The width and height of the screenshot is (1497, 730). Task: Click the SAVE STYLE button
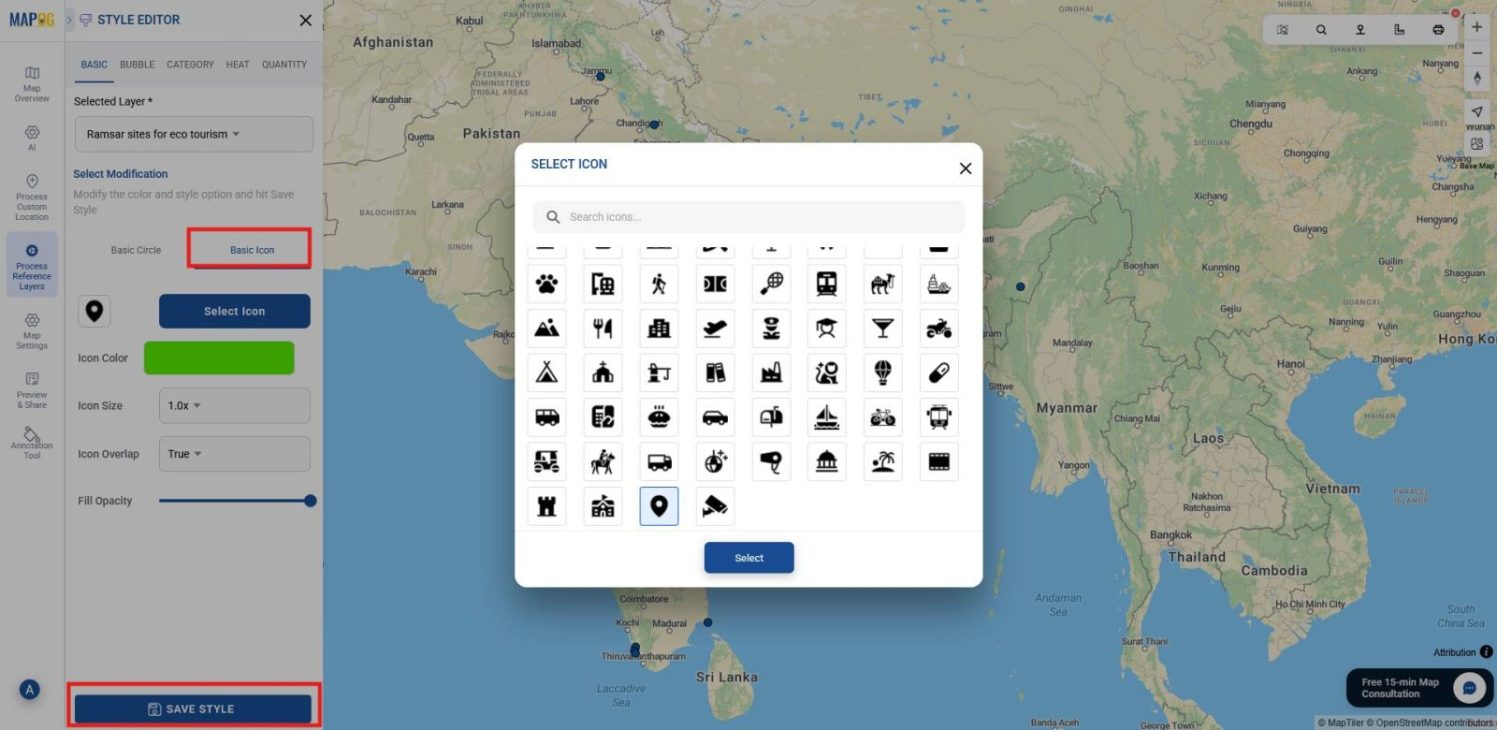click(193, 707)
